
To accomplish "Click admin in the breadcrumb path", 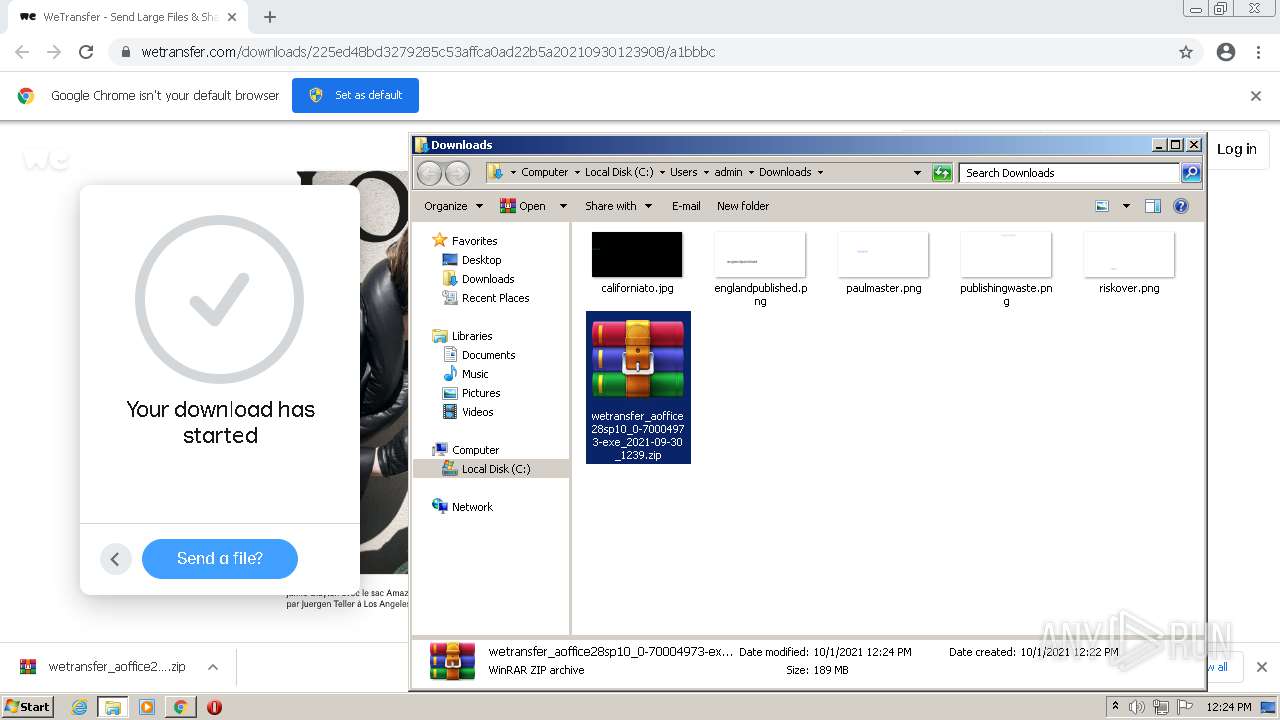I will click(x=728, y=172).
